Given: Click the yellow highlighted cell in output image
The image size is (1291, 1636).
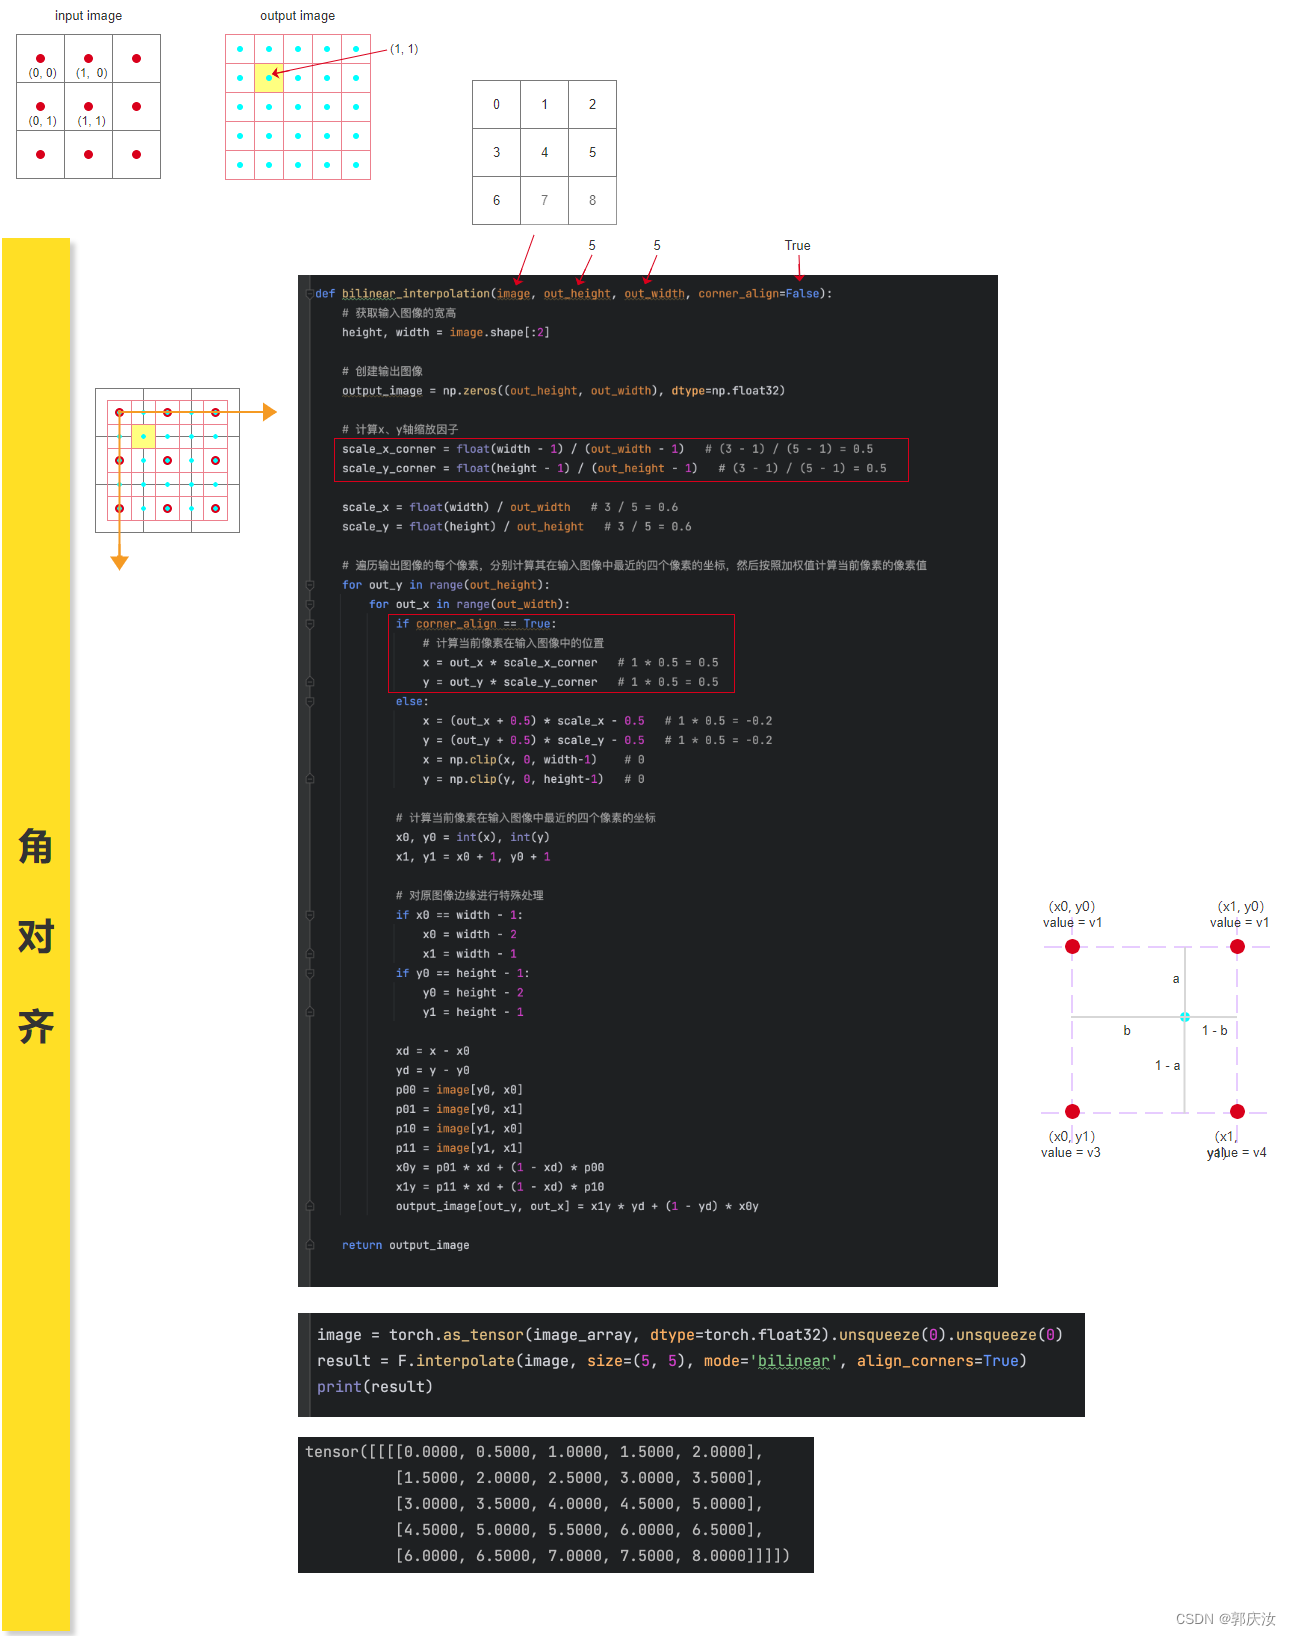Looking at the screenshot, I should coord(269,78).
